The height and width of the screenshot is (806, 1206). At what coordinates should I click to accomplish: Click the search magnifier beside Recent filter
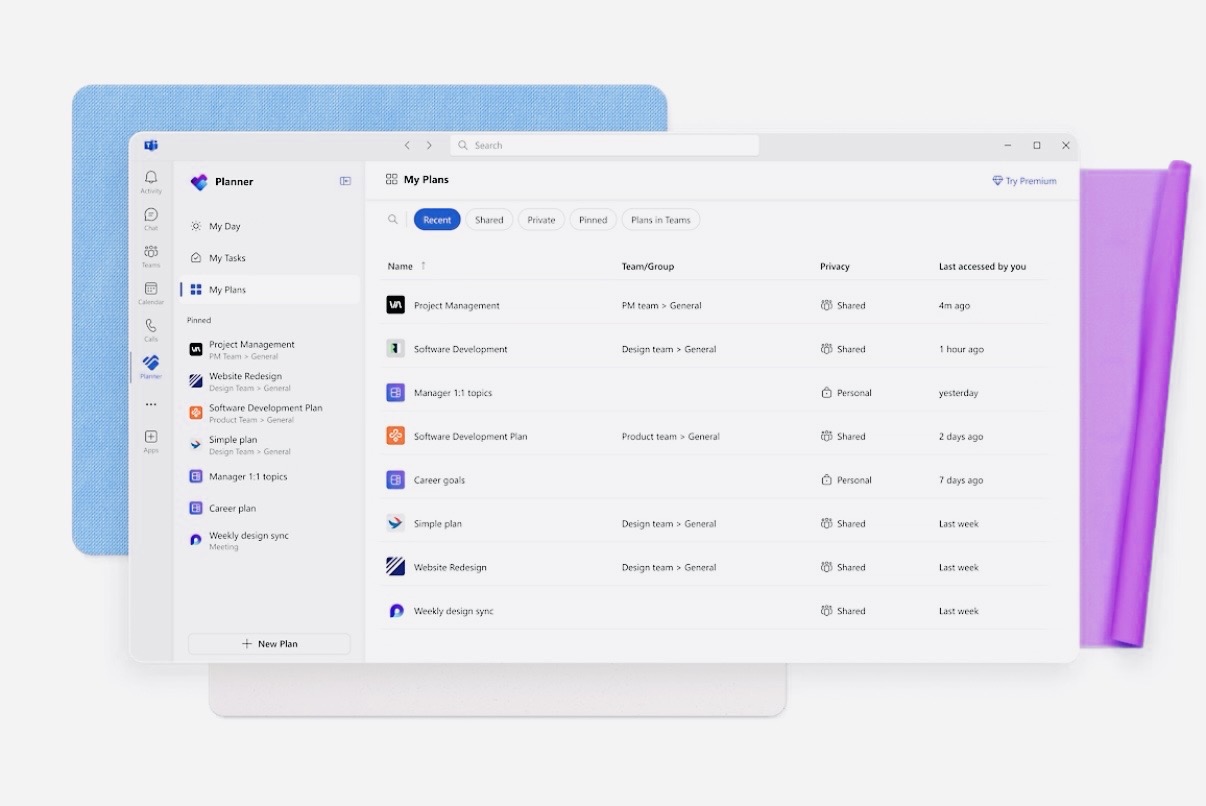coord(393,219)
